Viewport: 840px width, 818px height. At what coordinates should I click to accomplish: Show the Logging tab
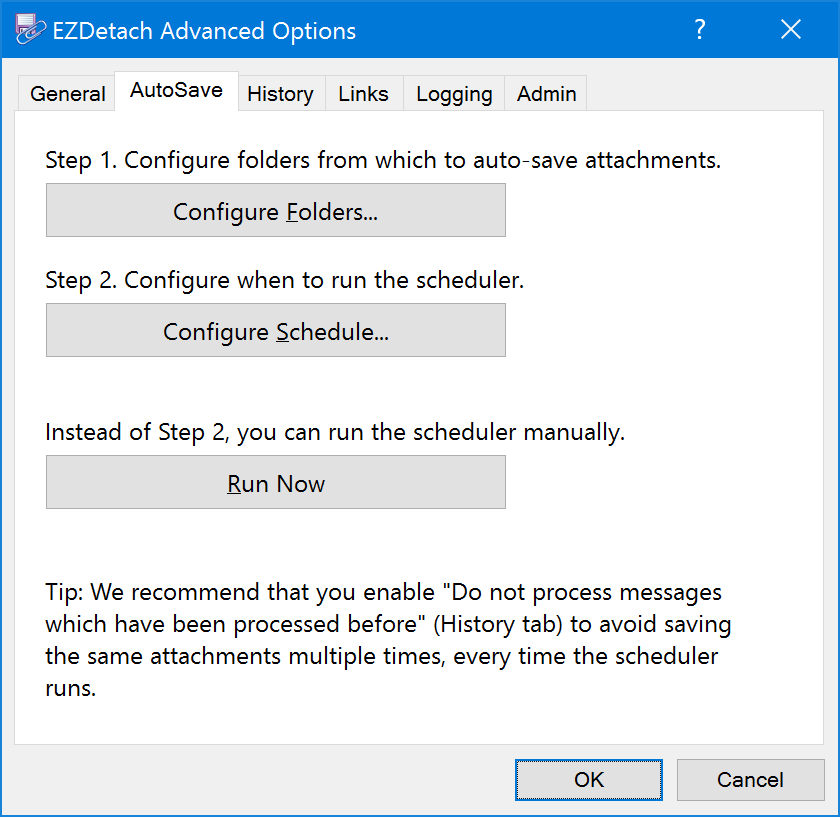click(454, 94)
